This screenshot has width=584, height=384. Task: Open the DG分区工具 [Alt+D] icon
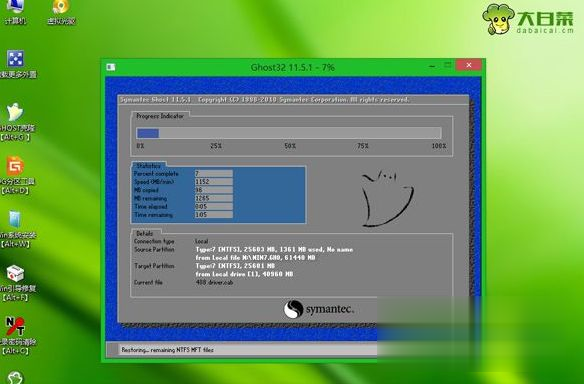[x=16, y=175]
